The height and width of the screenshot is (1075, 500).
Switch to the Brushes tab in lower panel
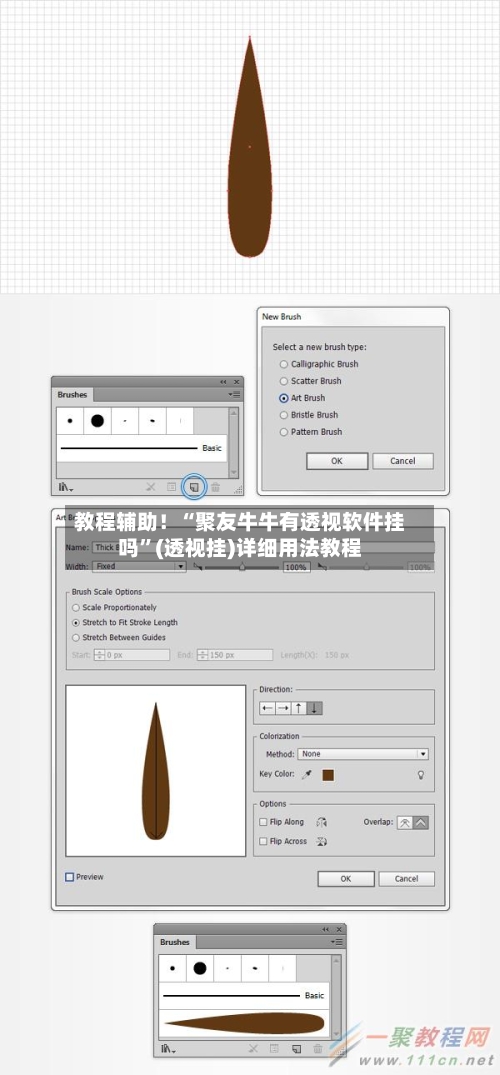pos(174,942)
